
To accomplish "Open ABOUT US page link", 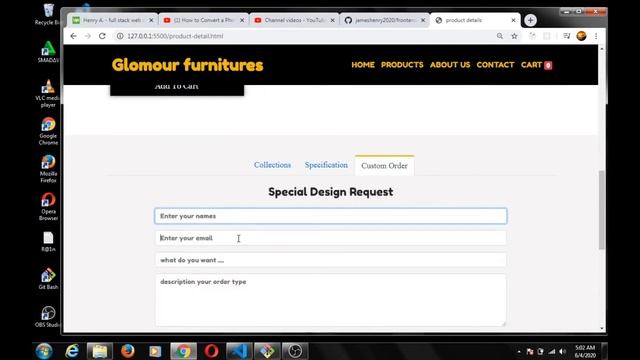I will coord(450,65).
